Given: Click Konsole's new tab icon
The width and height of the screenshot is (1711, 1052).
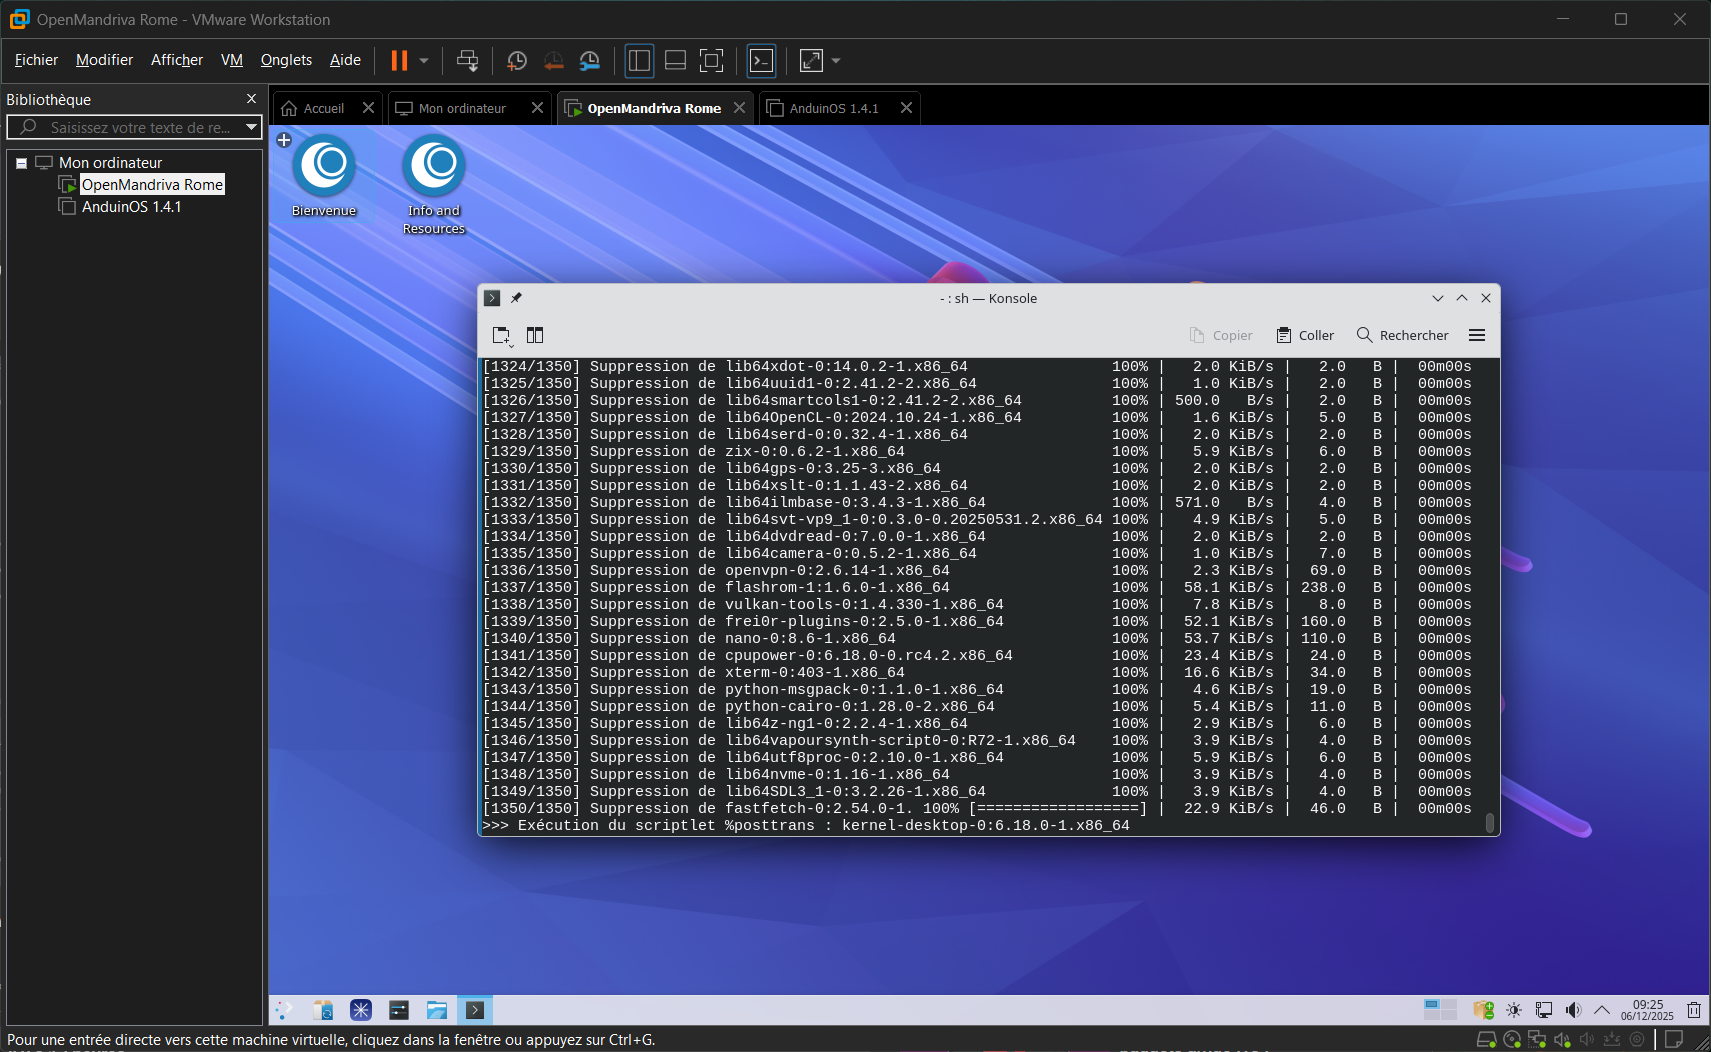Looking at the screenshot, I should click(x=502, y=336).
